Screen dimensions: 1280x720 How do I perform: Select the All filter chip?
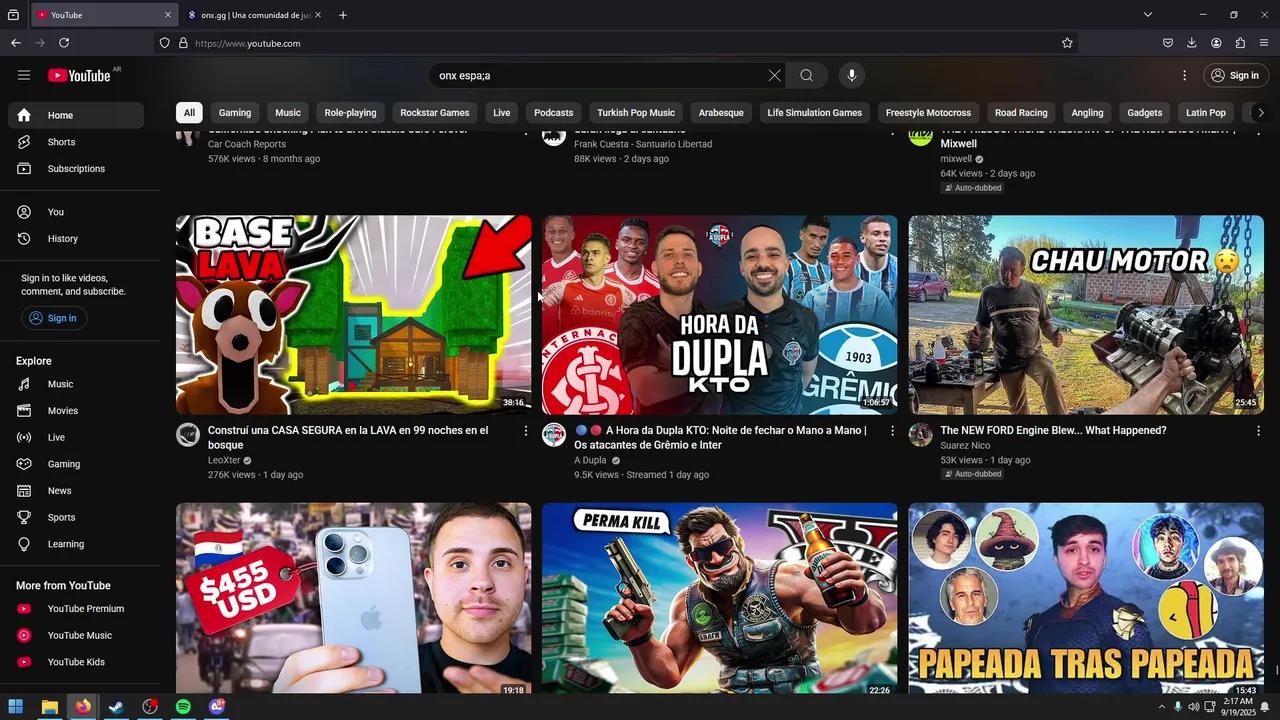coord(189,113)
